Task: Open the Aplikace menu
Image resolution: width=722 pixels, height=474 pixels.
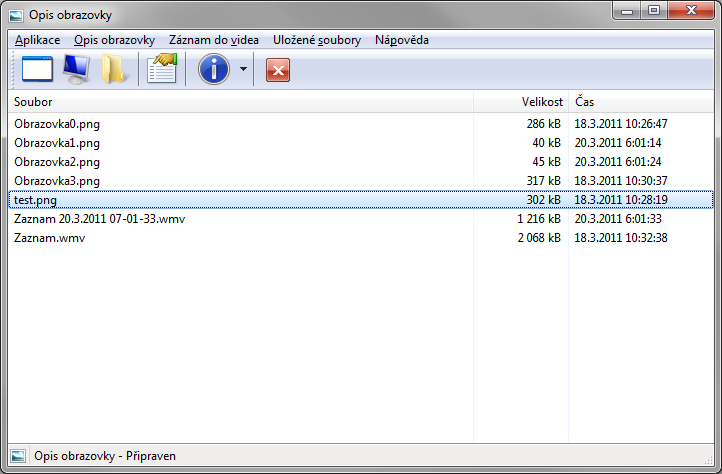Action: pyautogui.click(x=37, y=40)
